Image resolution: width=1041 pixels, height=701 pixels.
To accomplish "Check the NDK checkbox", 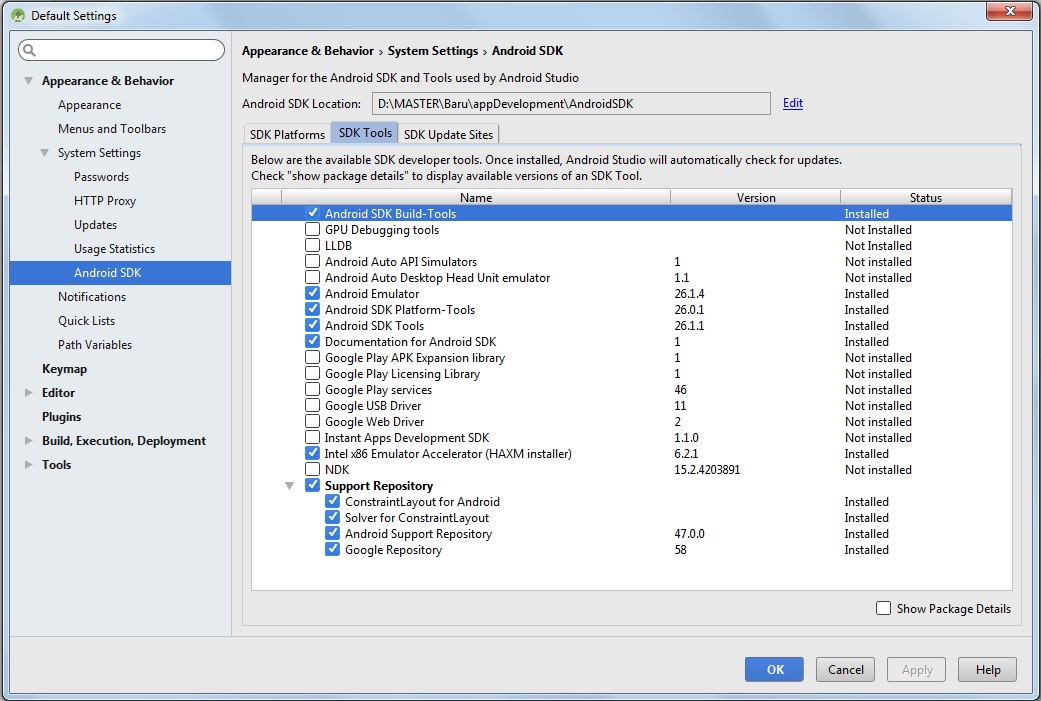I will point(313,470).
